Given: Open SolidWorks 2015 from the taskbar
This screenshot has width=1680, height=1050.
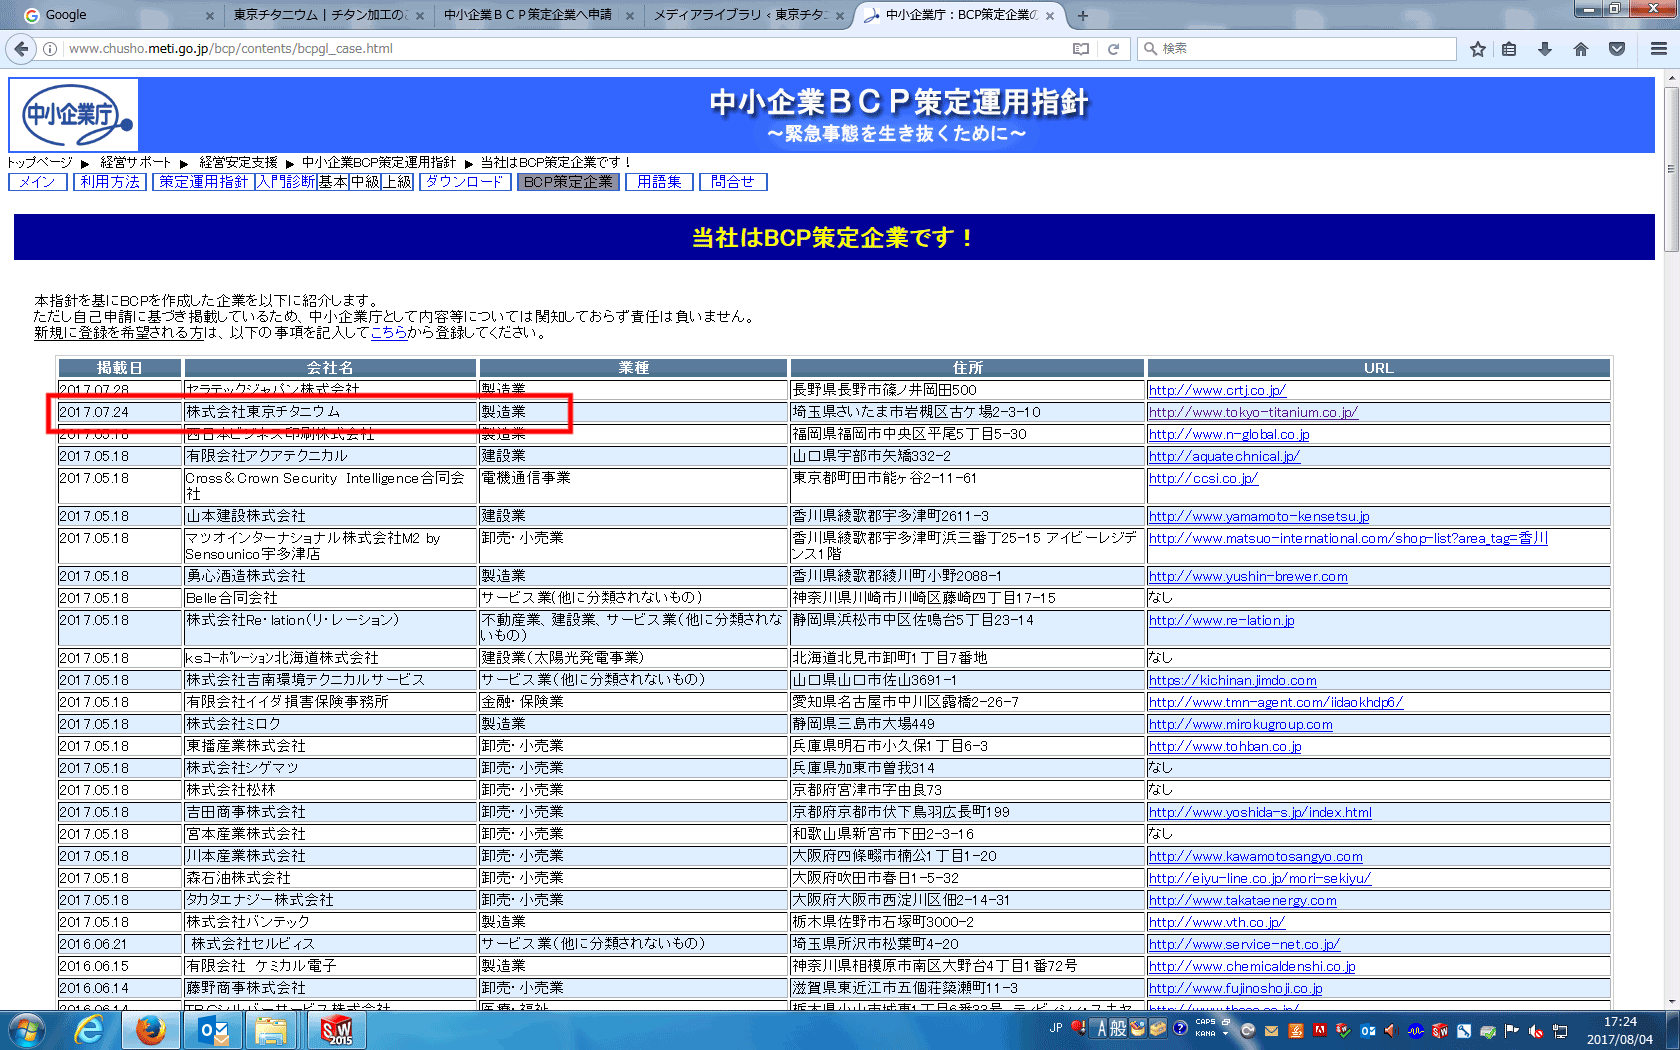Looking at the screenshot, I should 336,1029.
